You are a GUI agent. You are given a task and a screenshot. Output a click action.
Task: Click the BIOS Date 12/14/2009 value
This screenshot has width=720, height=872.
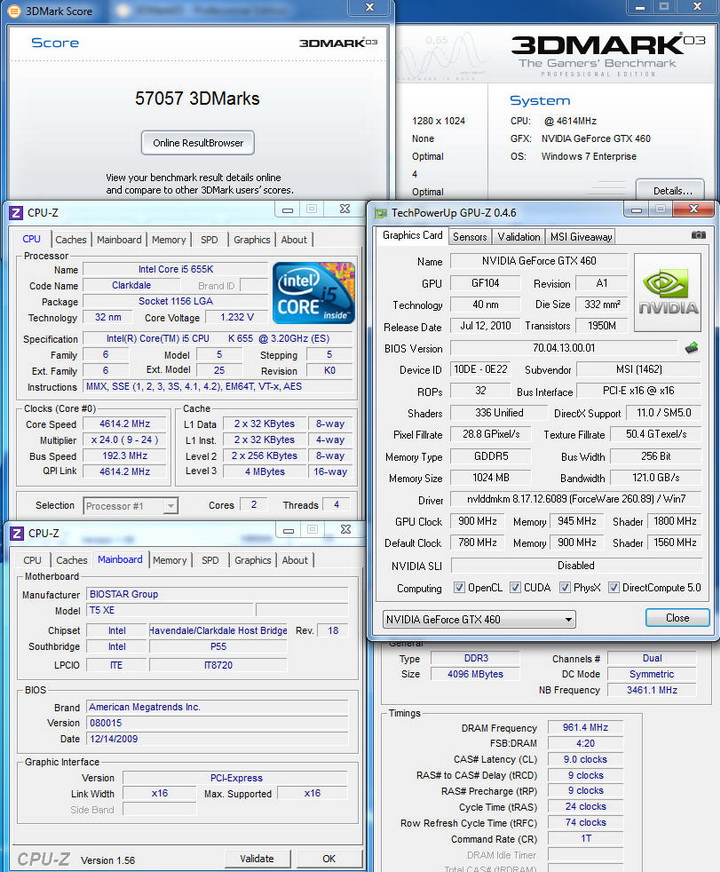click(x=217, y=739)
